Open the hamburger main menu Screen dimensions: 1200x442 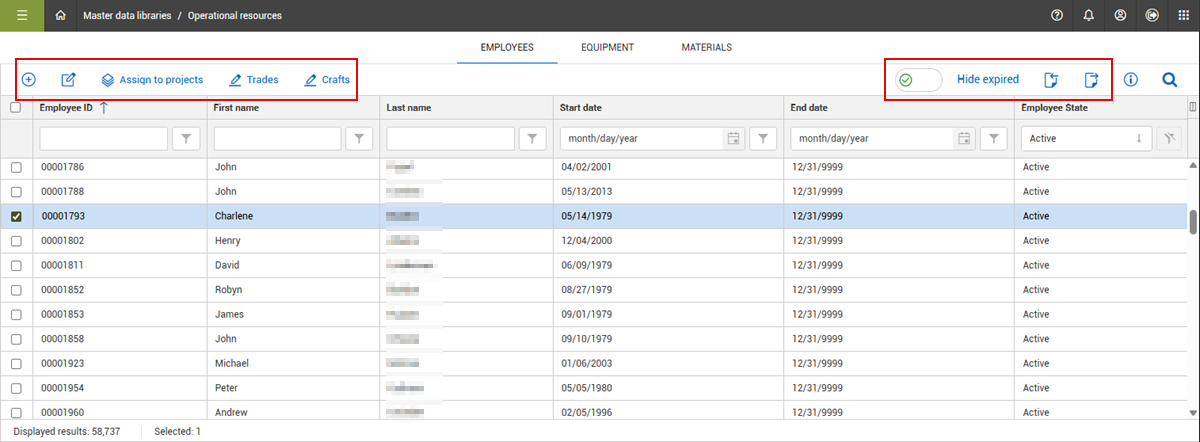coord(22,16)
